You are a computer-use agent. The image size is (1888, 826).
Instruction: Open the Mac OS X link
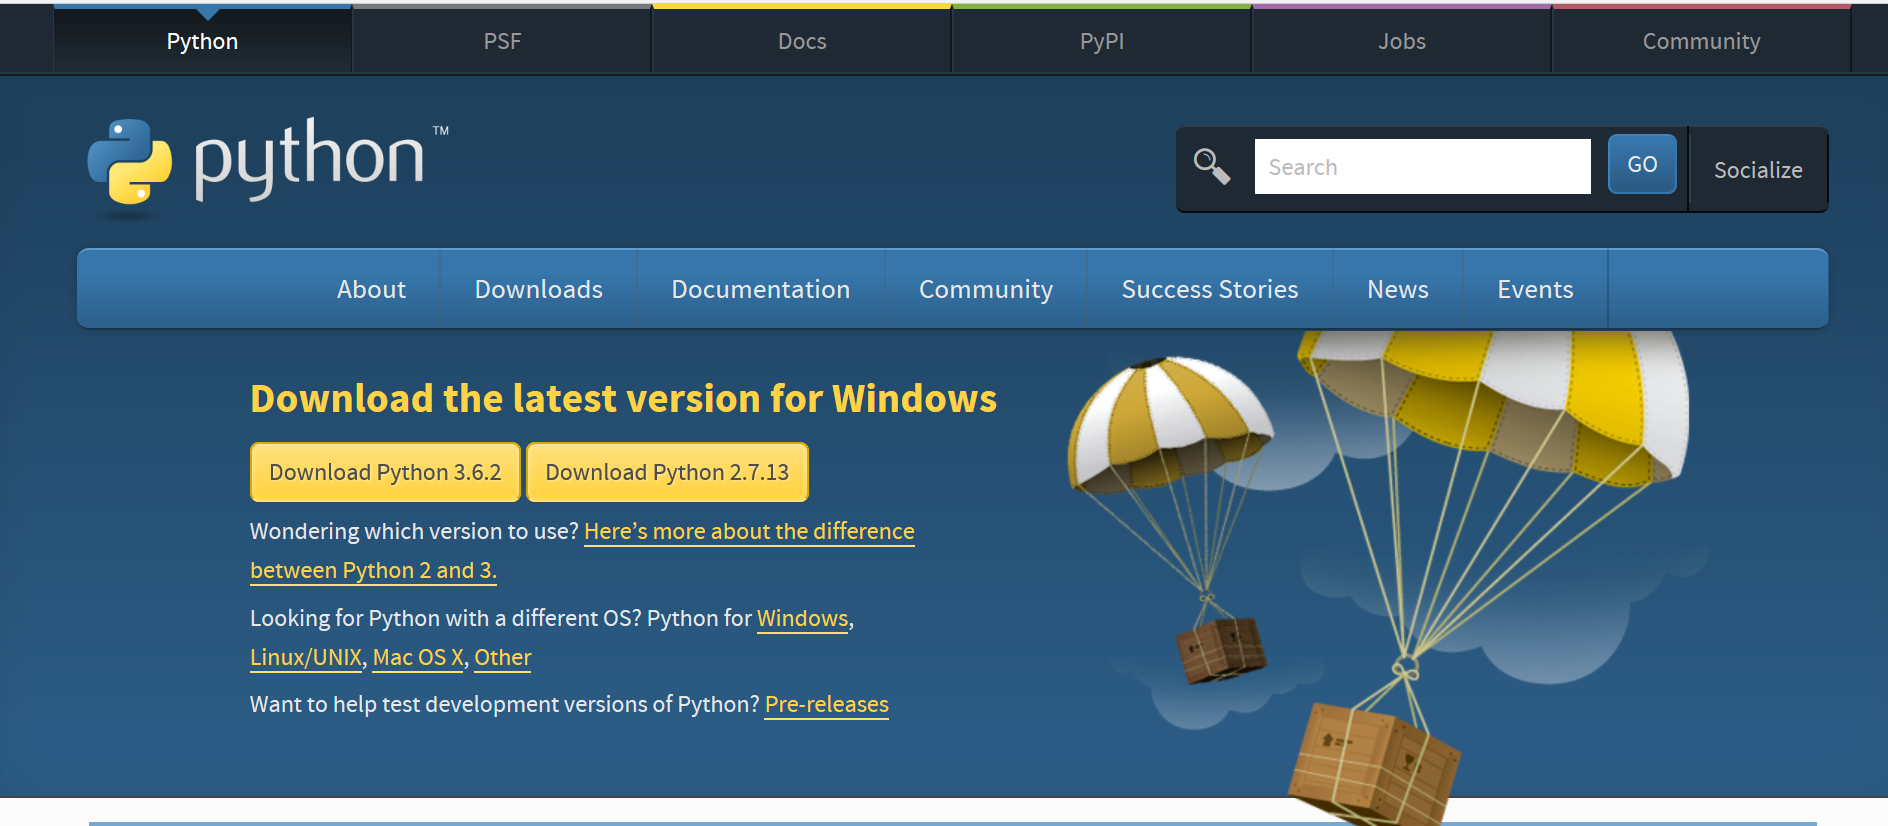tap(418, 657)
